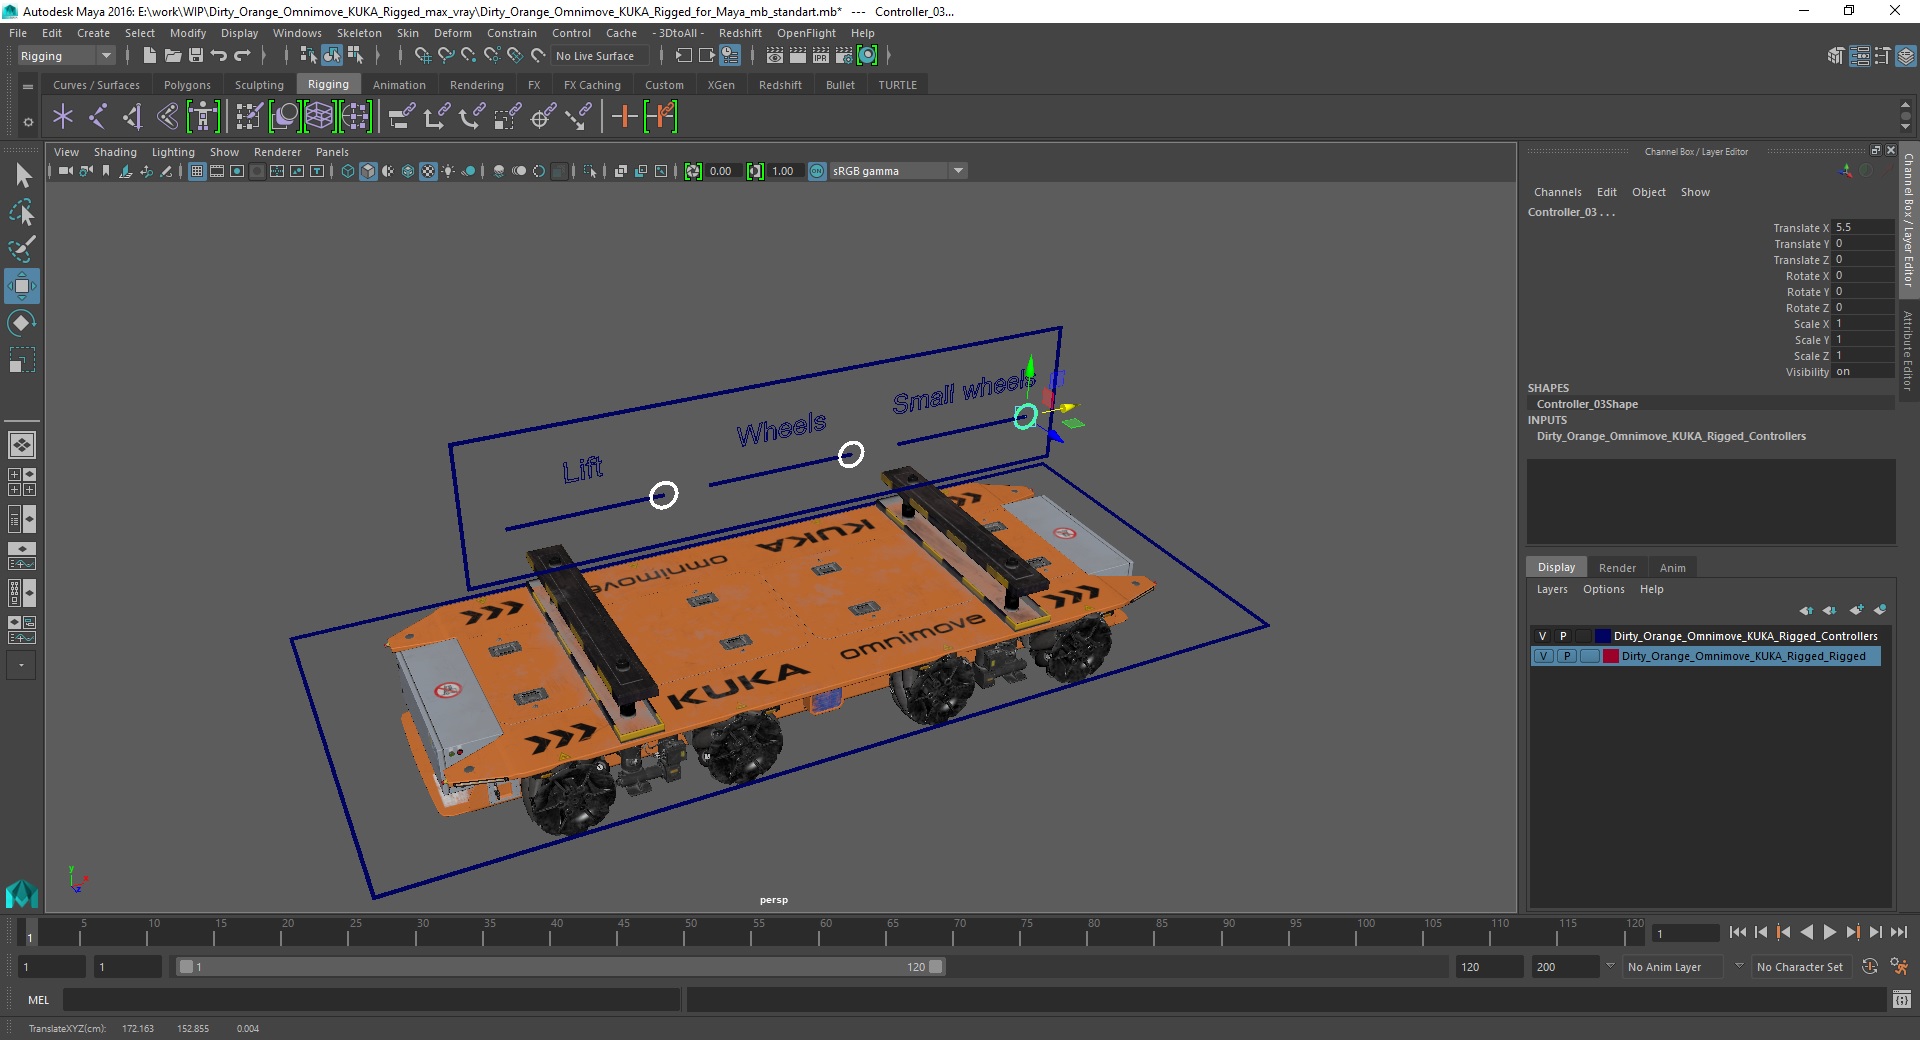The width and height of the screenshot is (1920, 1040).
Task: Click the Save Scene disk icon
Action: [196, 56]
